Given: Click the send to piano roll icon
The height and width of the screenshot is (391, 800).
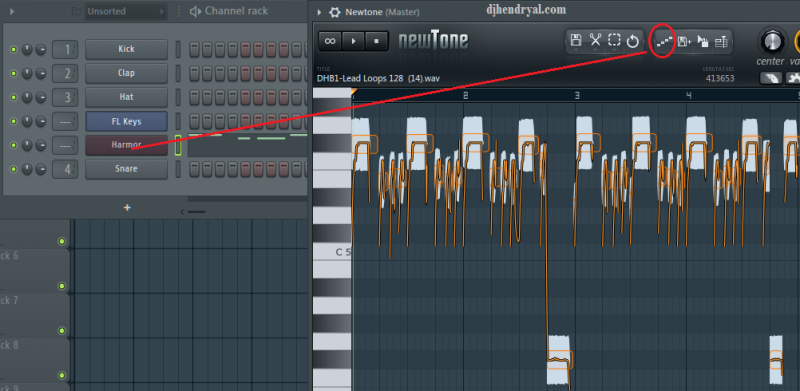Looking at the screenshot, I should (664, 42).
